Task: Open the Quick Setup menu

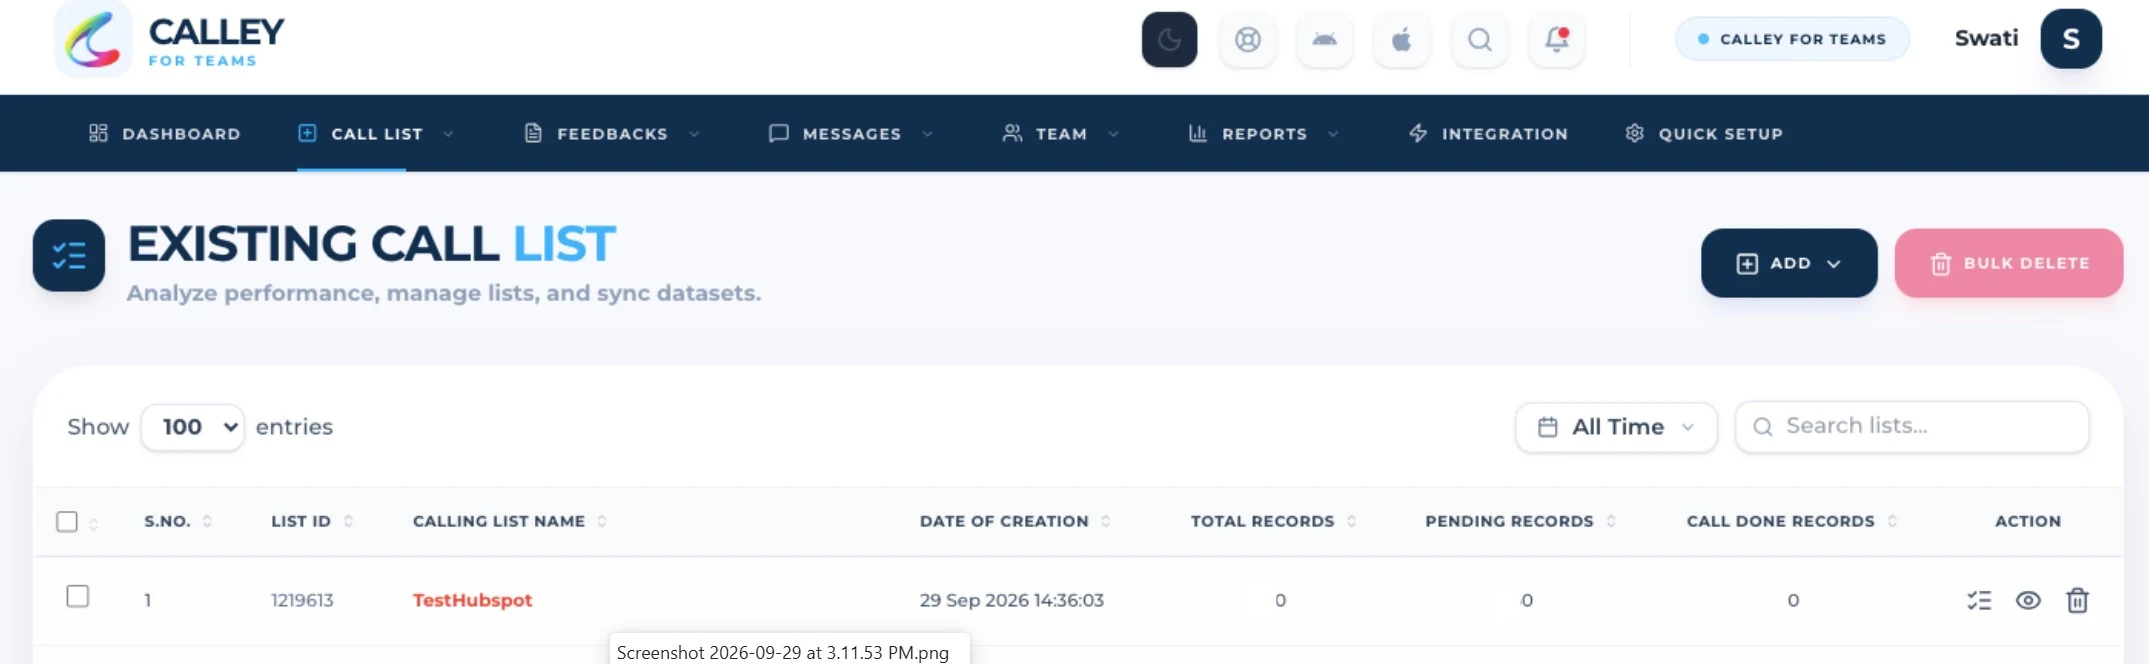Action: [1704, 133]
